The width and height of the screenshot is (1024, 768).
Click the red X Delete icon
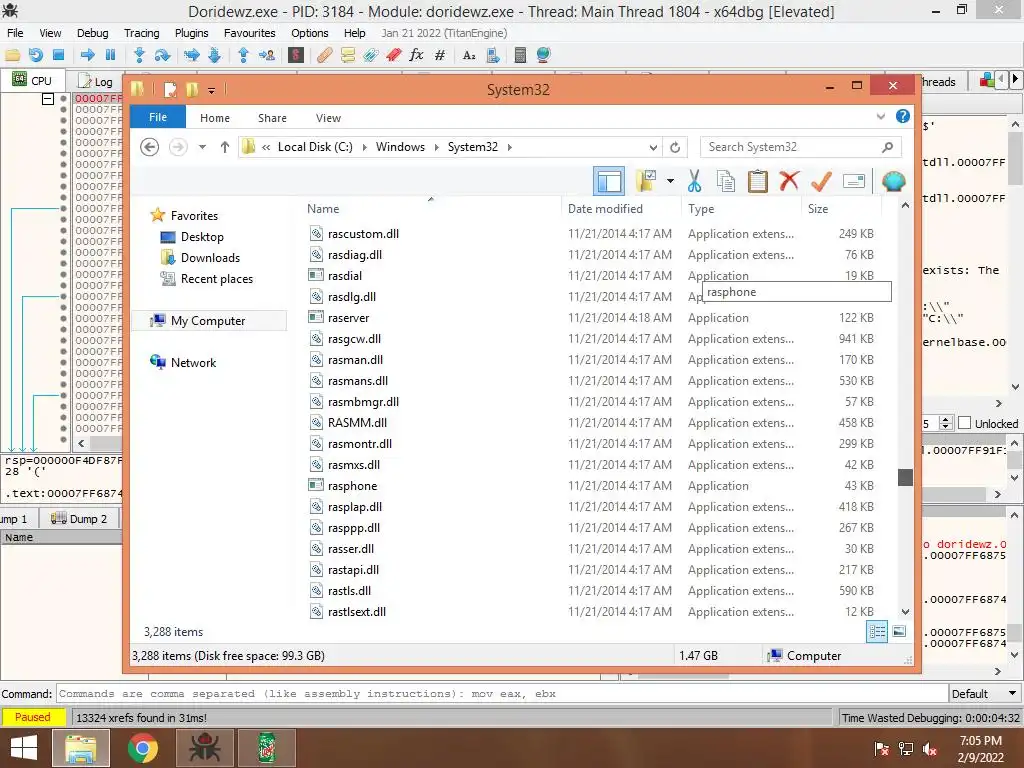tap(789, 180)
